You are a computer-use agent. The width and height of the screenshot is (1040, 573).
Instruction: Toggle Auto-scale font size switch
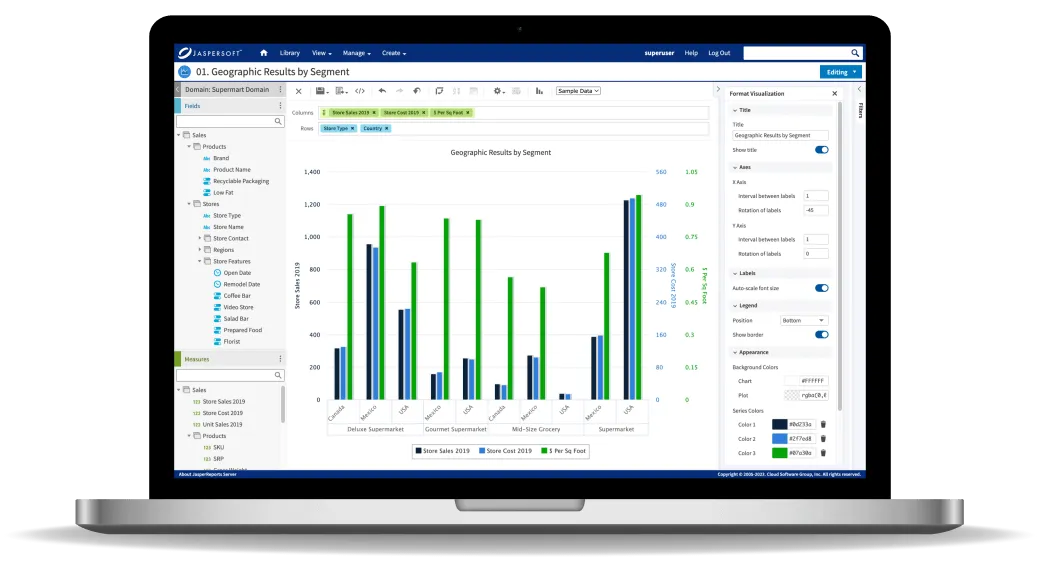[822, 288]
